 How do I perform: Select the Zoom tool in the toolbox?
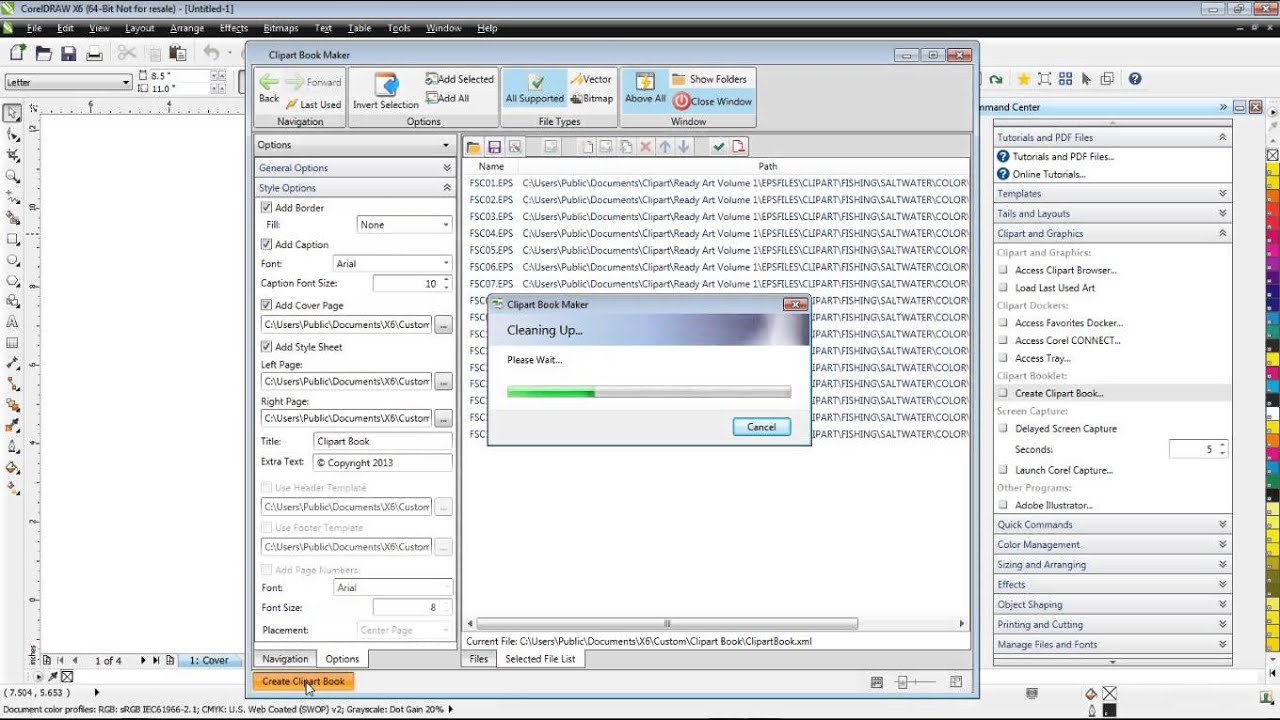tap(13, 176)
